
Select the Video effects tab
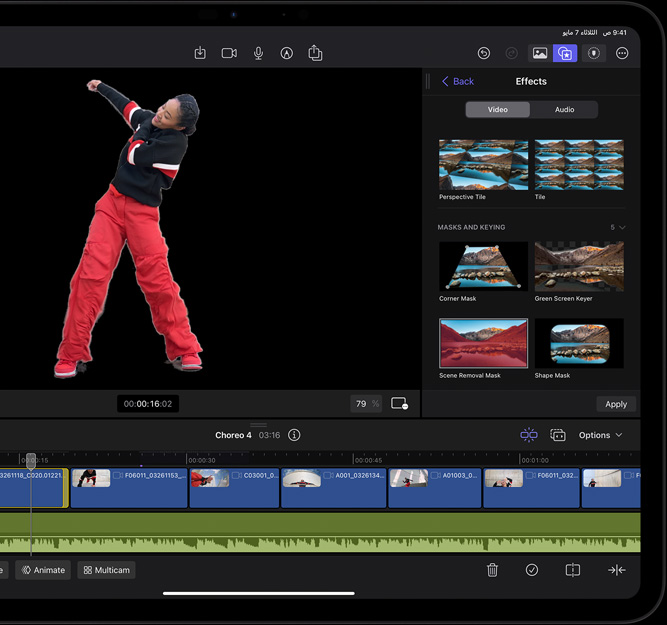(497, 109)
